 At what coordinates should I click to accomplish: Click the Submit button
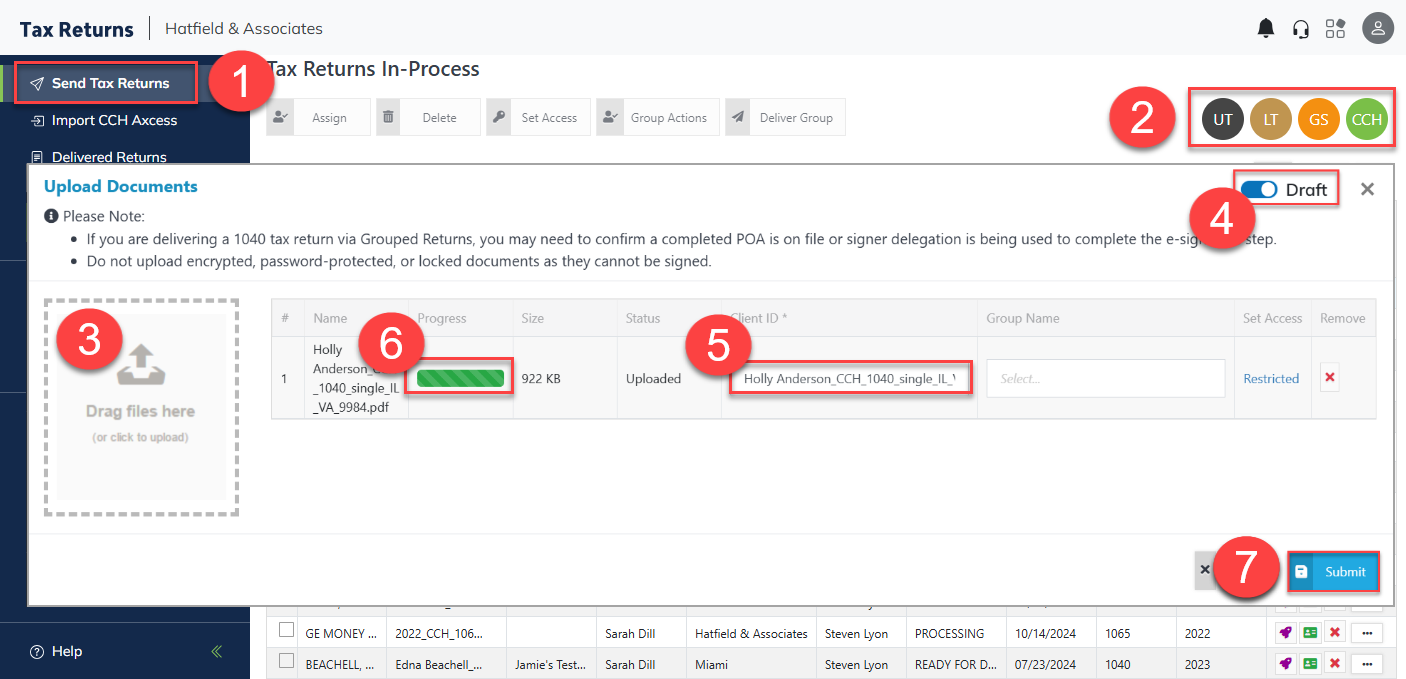pos(1333,570)
